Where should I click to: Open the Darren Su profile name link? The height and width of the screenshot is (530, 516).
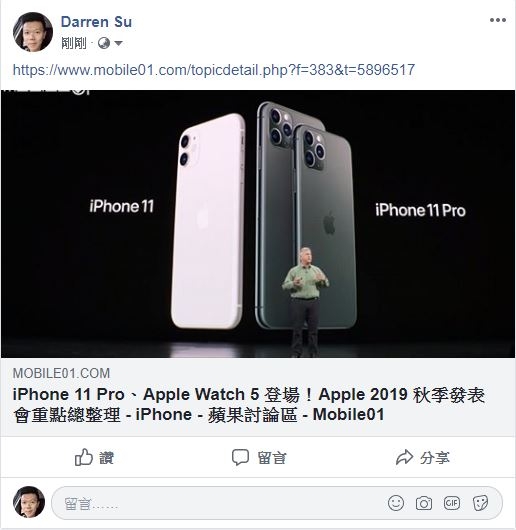point(96,22)
